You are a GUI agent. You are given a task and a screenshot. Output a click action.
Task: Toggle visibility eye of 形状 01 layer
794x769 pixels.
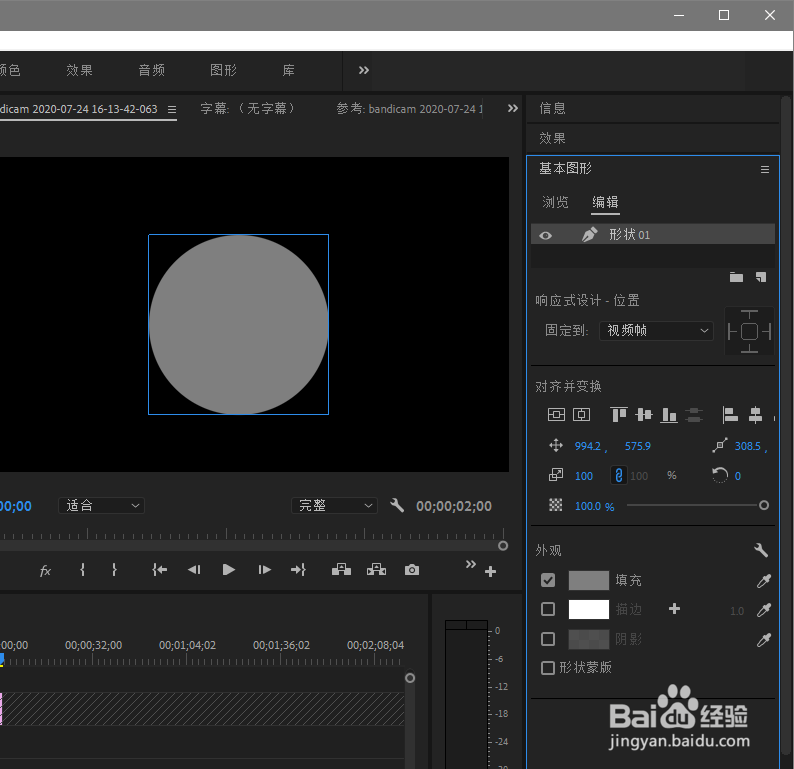coord(545,235)
